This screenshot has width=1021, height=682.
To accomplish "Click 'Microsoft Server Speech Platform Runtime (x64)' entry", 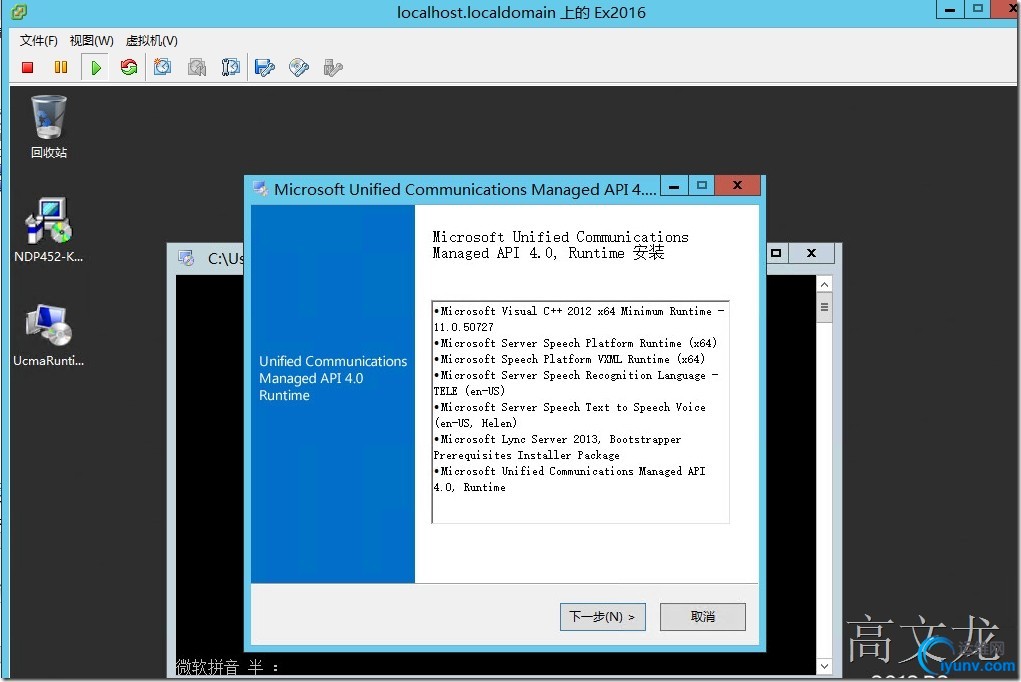I will tap(576, 343).
